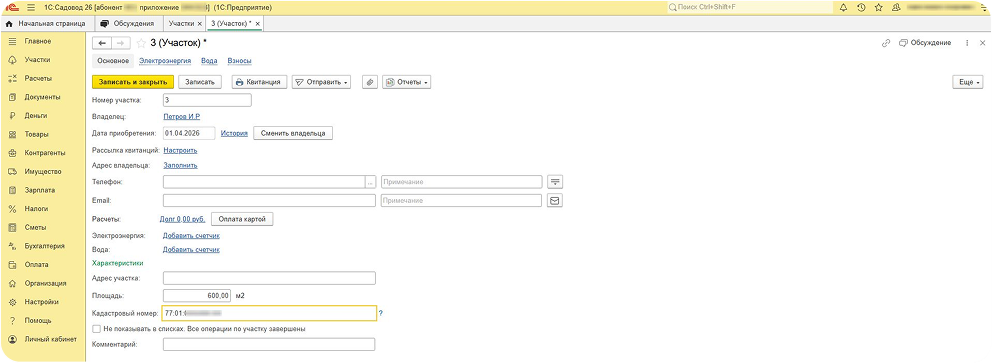The image size is (992, 363).
Task: Toggle 'Не показывать в списках' checkbox
Action: point(96,329)
